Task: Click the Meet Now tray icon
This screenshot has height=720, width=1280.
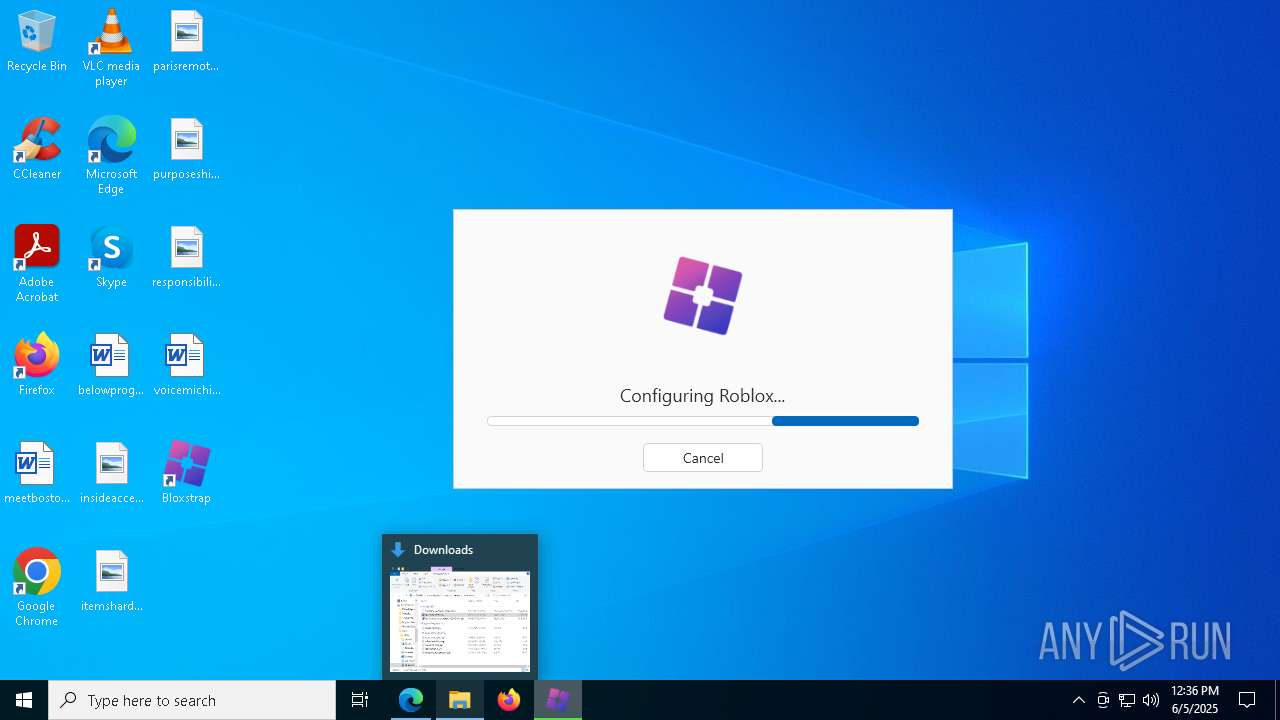Action: click(x=1103, y=700)
